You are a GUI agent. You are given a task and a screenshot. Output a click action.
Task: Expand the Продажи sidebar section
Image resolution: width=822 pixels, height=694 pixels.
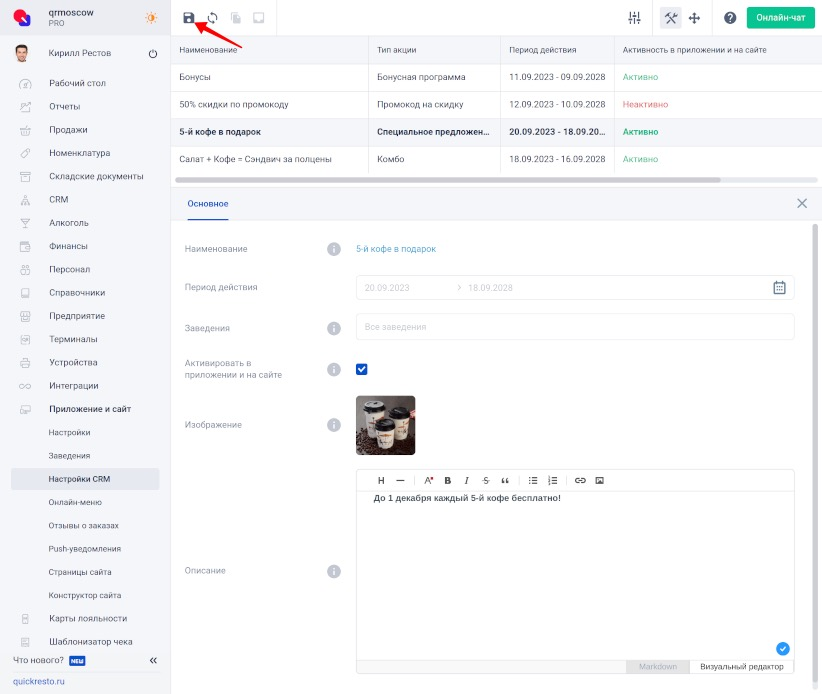pyautogui.click(x=68, y=129)
